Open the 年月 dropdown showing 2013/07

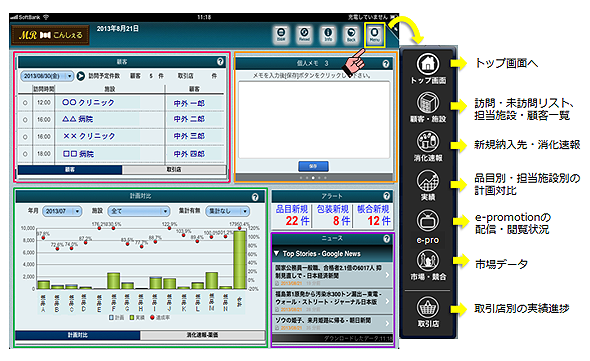pos(62,211)
